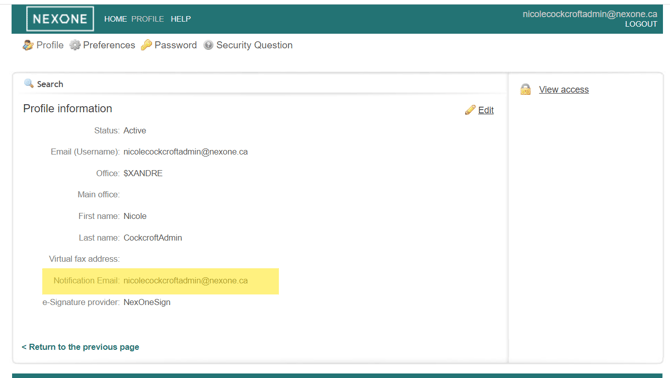Open the Security Question tab

(254, 45)
